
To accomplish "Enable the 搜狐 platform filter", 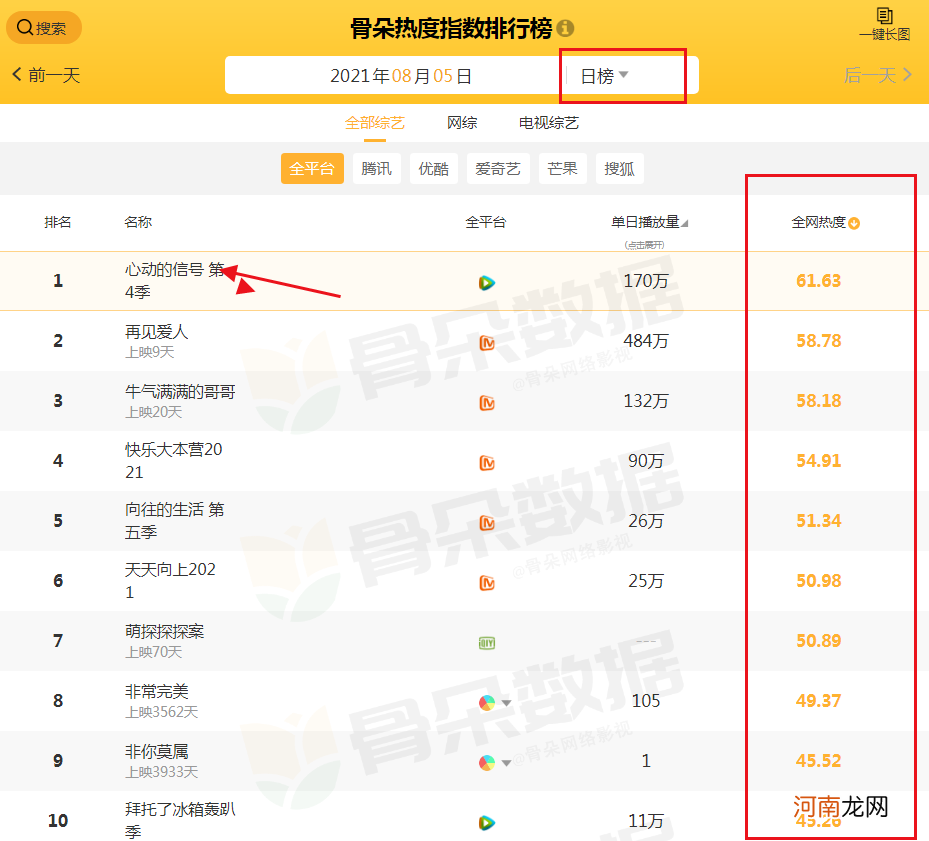I will click(x=620, y=168).
